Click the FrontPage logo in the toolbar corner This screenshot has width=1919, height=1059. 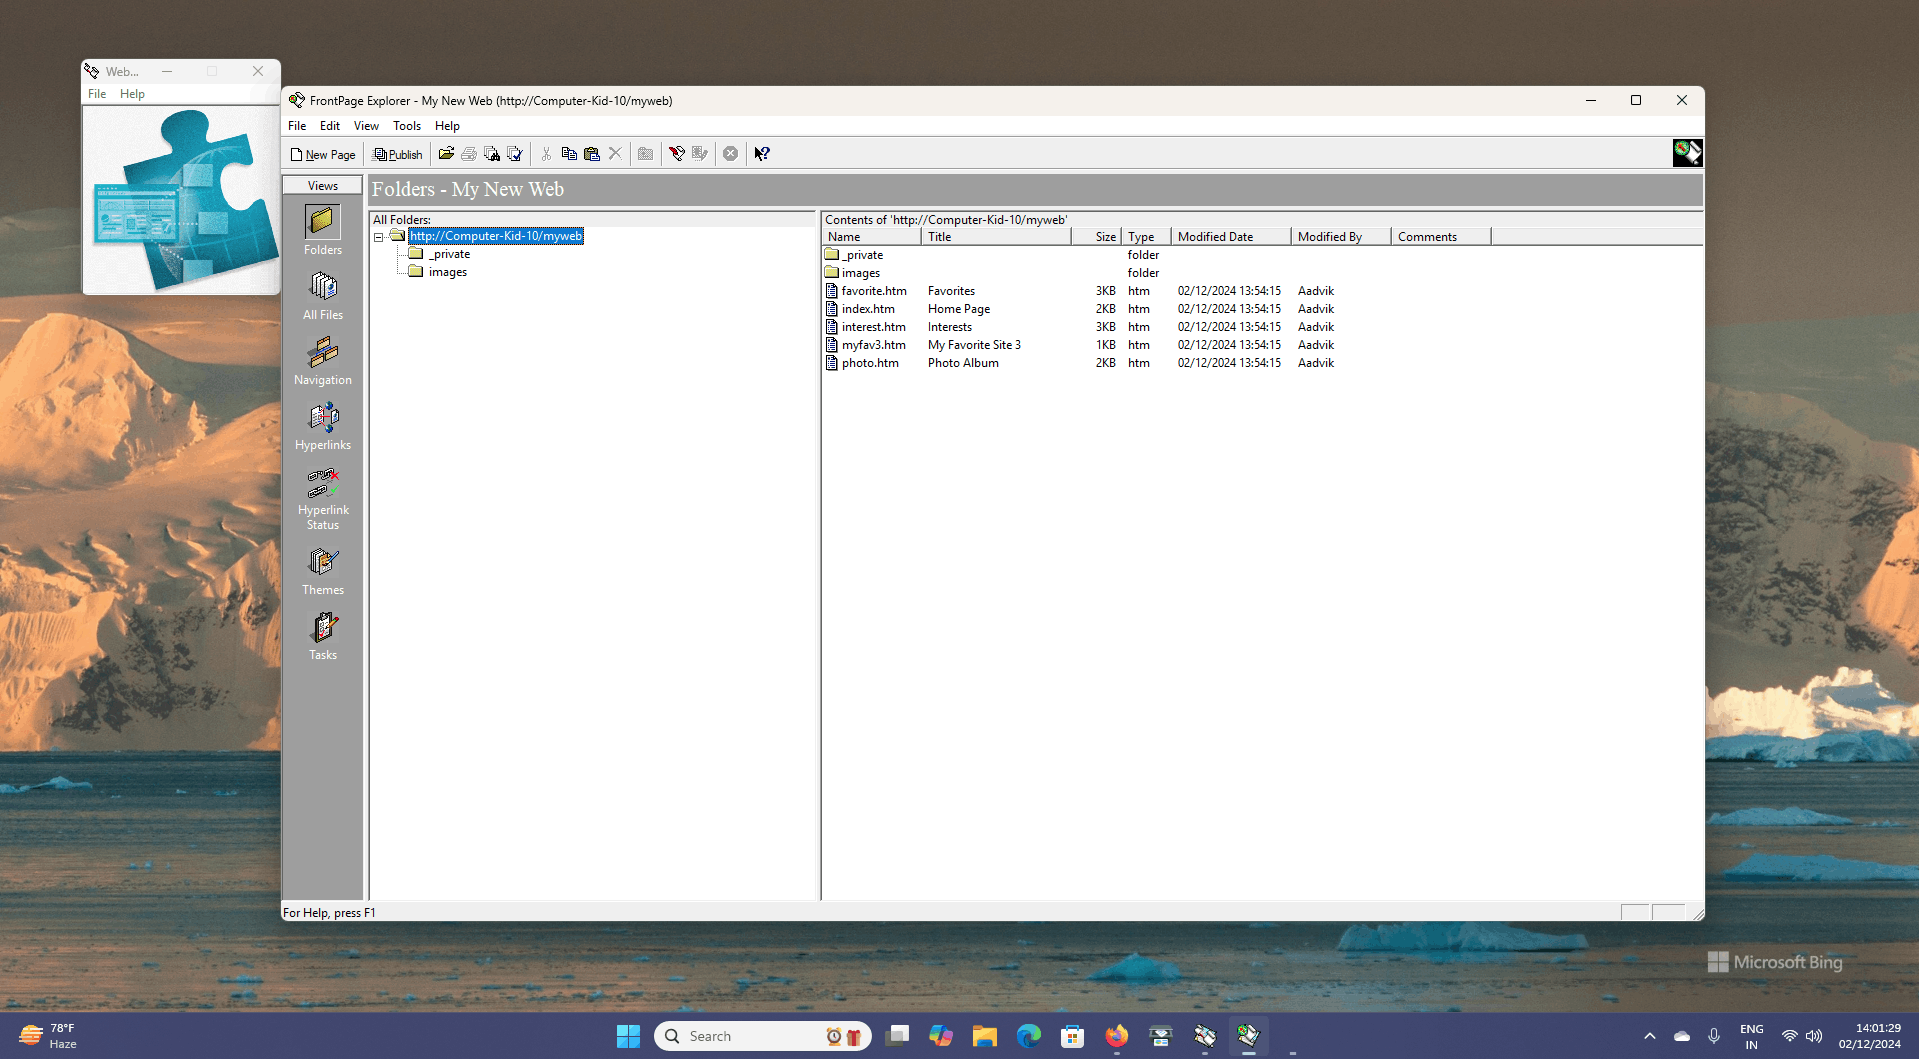click(1687, 153)
